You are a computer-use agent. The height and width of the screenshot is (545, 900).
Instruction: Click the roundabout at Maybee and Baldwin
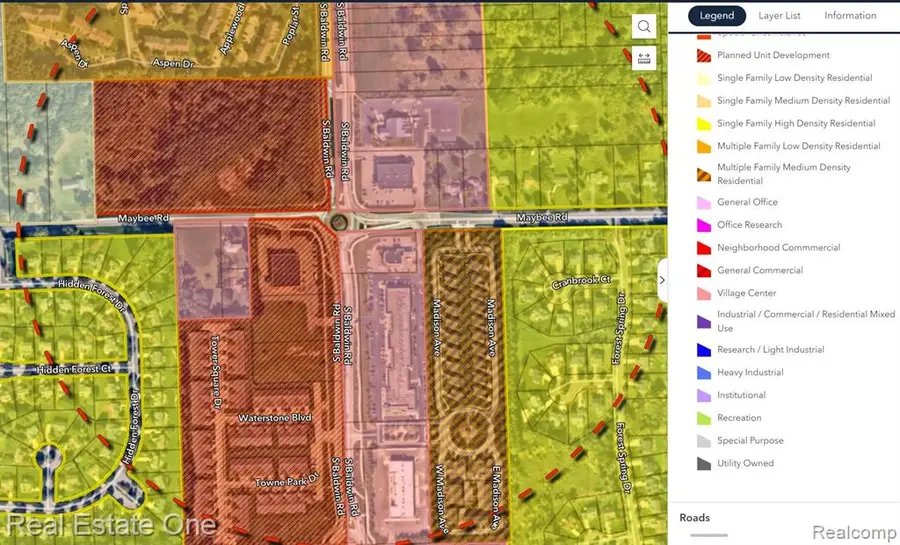tap(338, 222)
